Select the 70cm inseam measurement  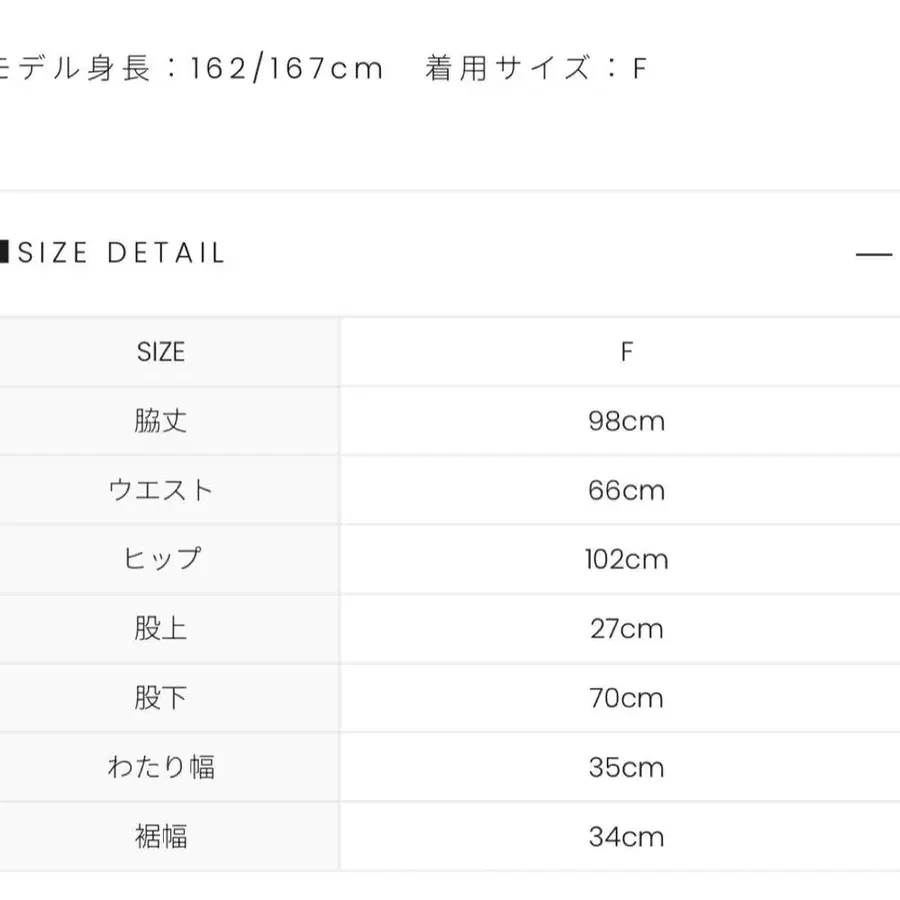pos(627,697)
